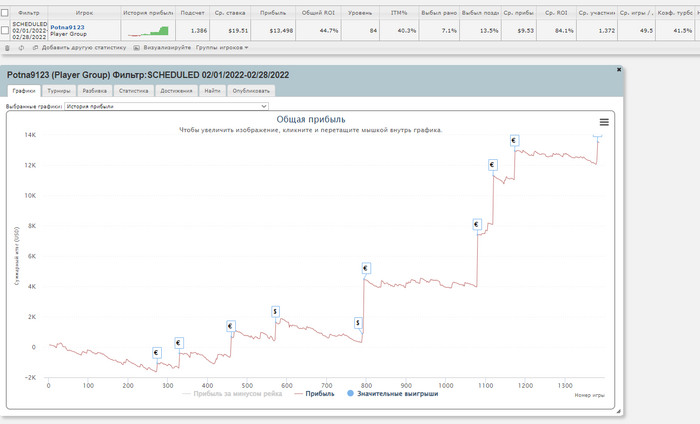Viewport: 700px width, 424px height.
Task: Click the $19.51 average stake cell
Action: [x=230, y=31]
